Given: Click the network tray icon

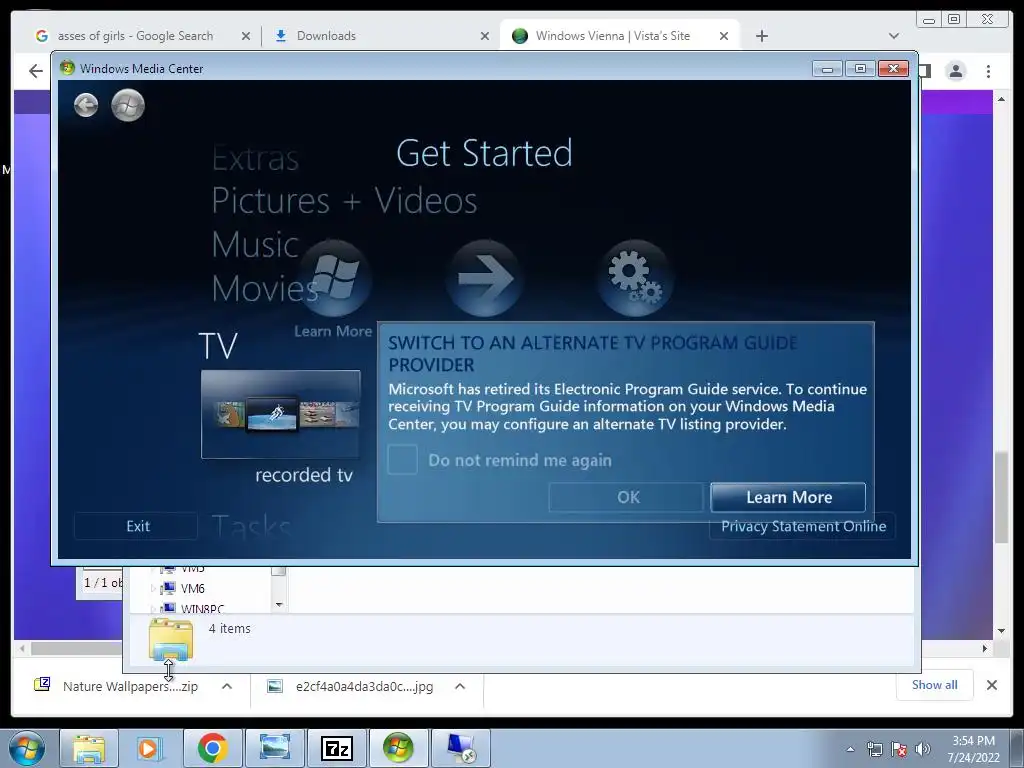Looking at the screenshot, I should click(x=874, y=749).
